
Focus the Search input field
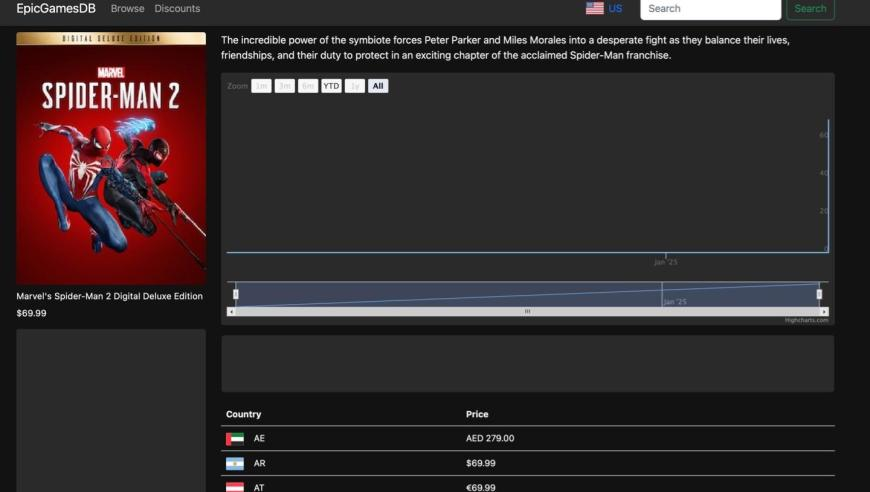710,9
